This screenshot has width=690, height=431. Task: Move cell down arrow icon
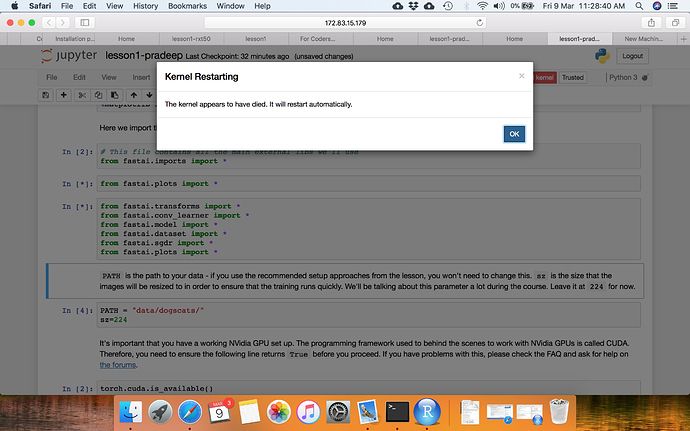[149, 95]
